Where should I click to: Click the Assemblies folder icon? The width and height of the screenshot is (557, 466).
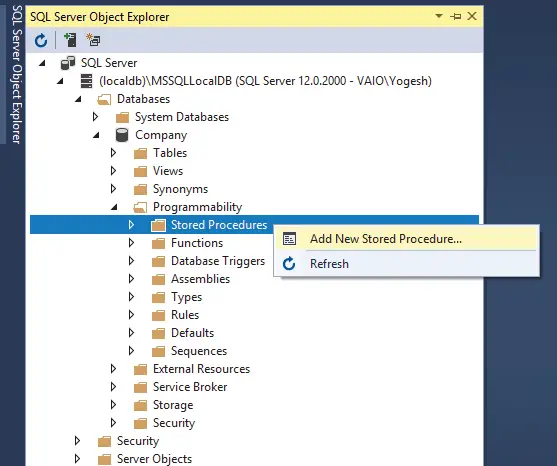[x=158, y=279]
